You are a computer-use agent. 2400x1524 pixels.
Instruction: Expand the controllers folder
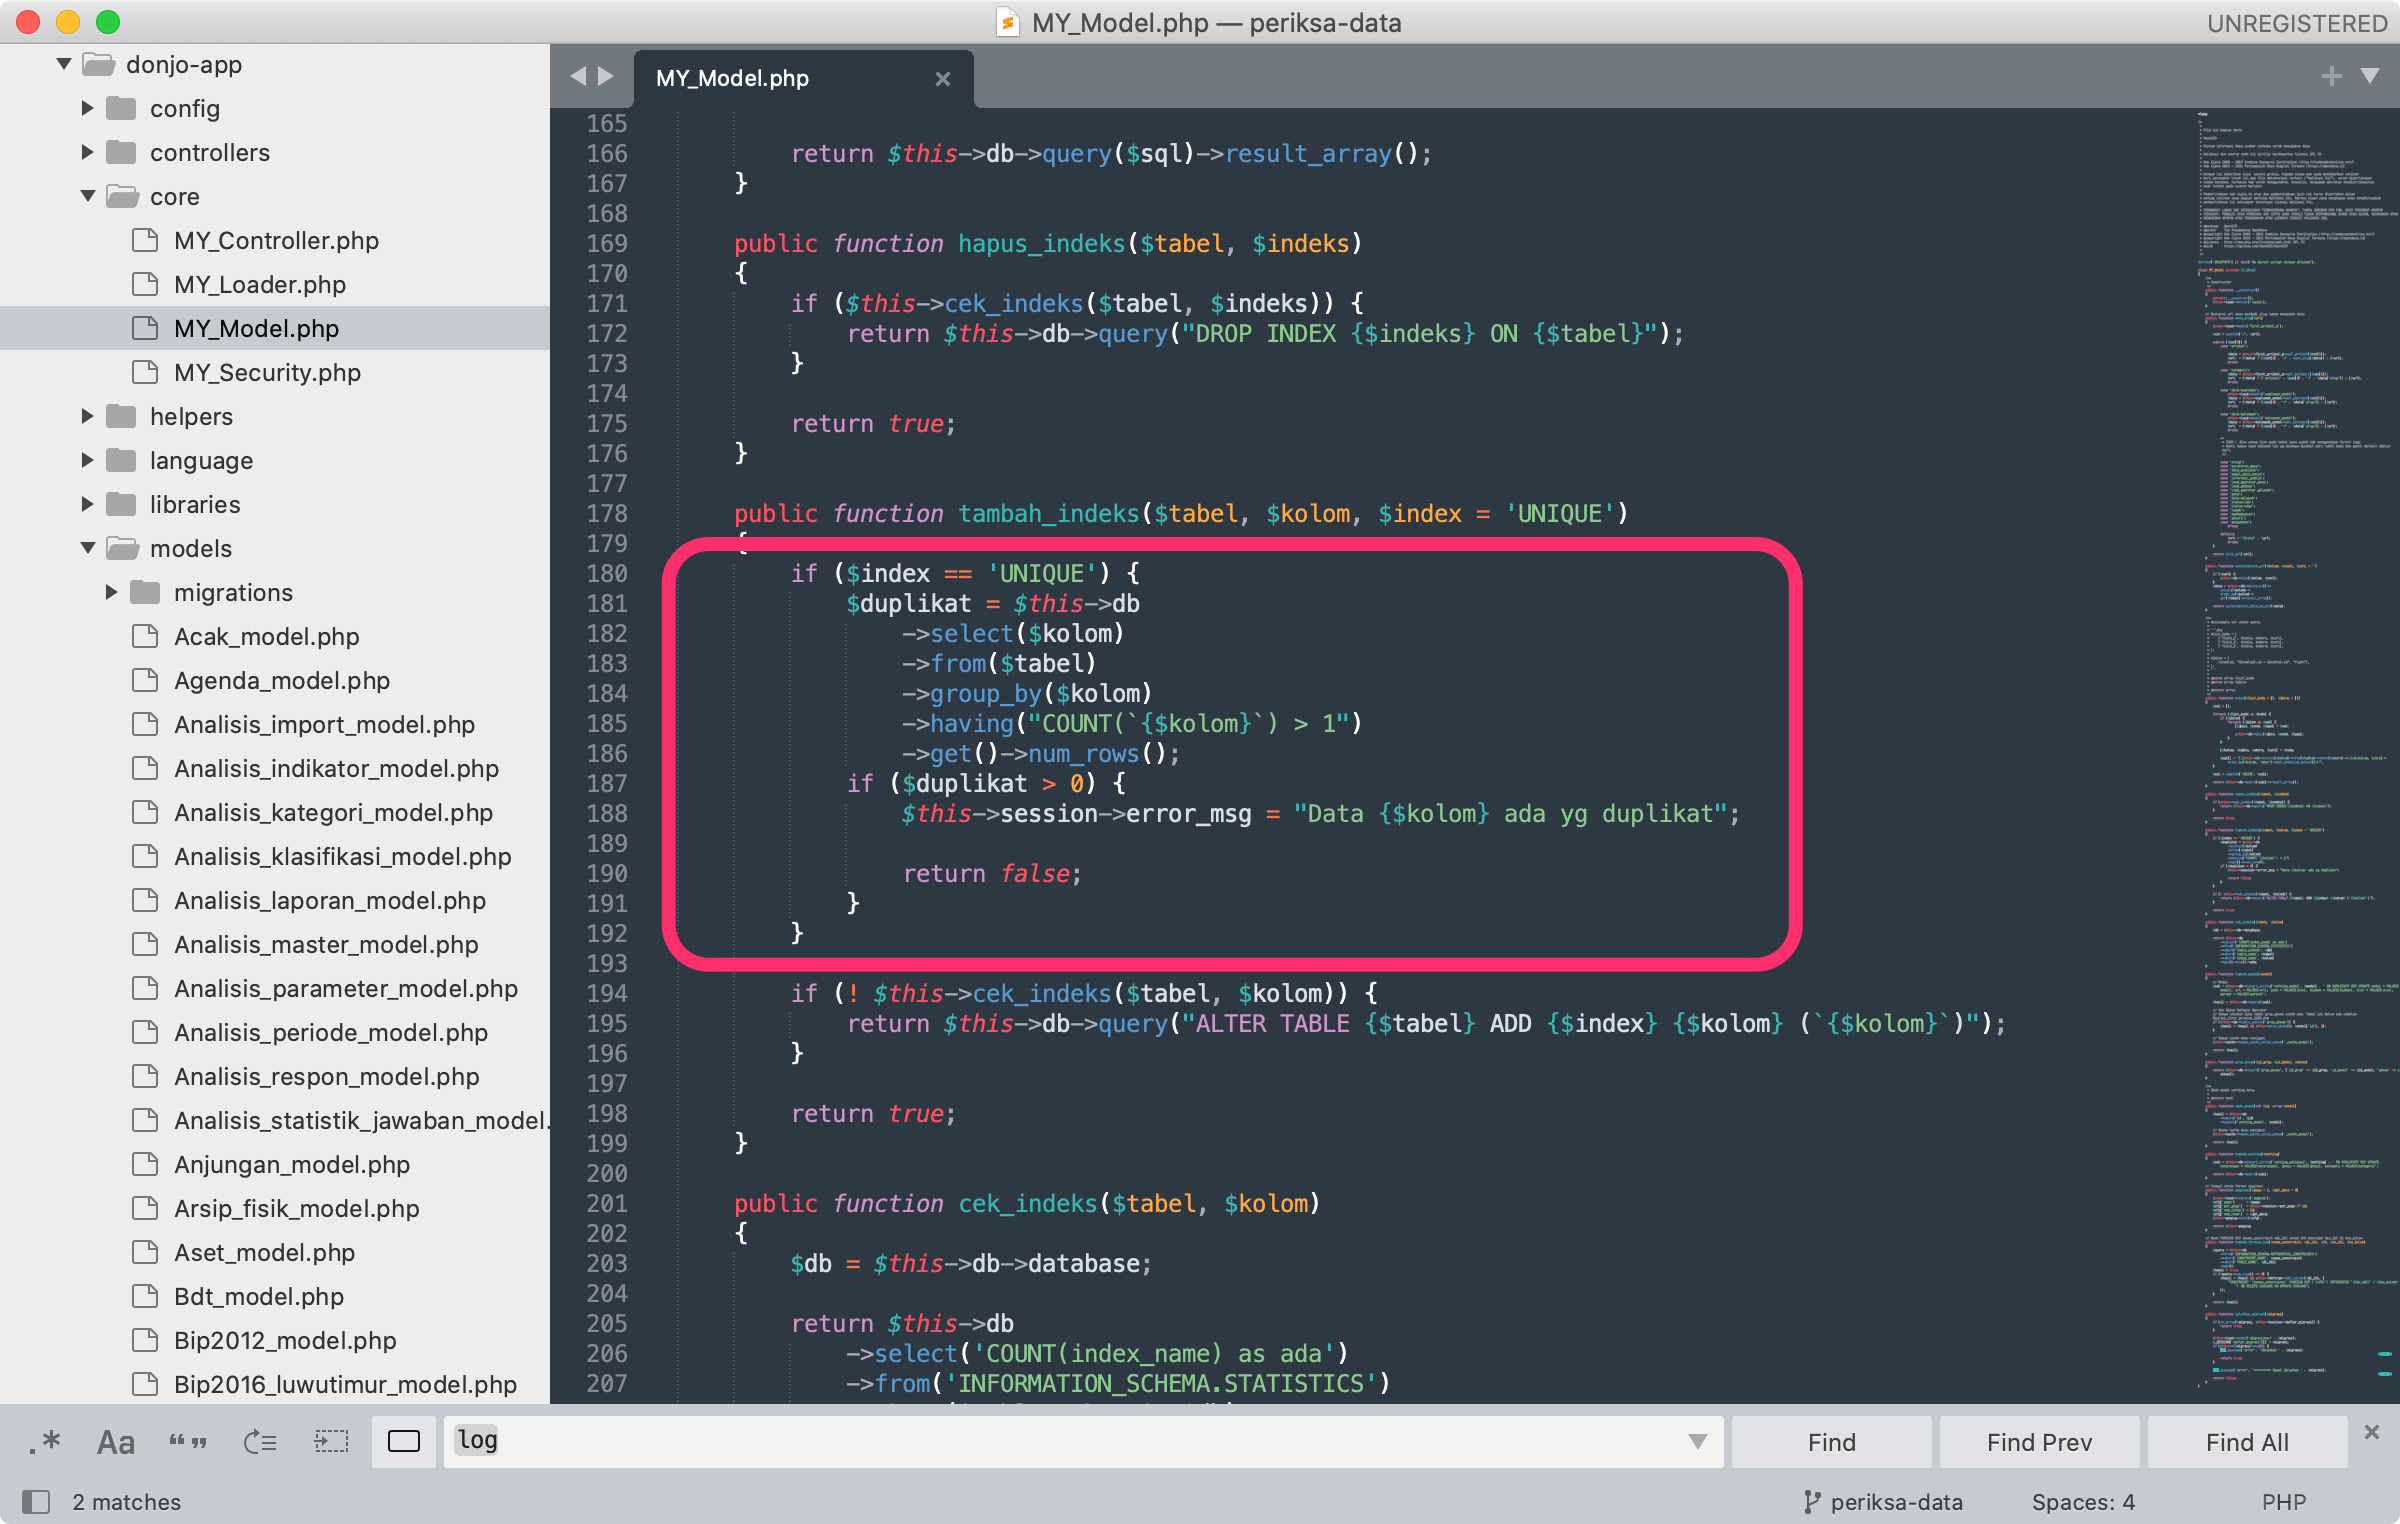tap(86, 152)
